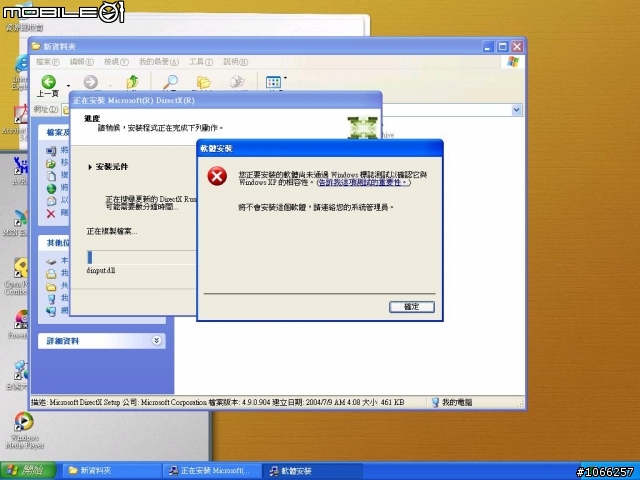
Task: Open the View (檢視) menu
Action: click(116, 62)
